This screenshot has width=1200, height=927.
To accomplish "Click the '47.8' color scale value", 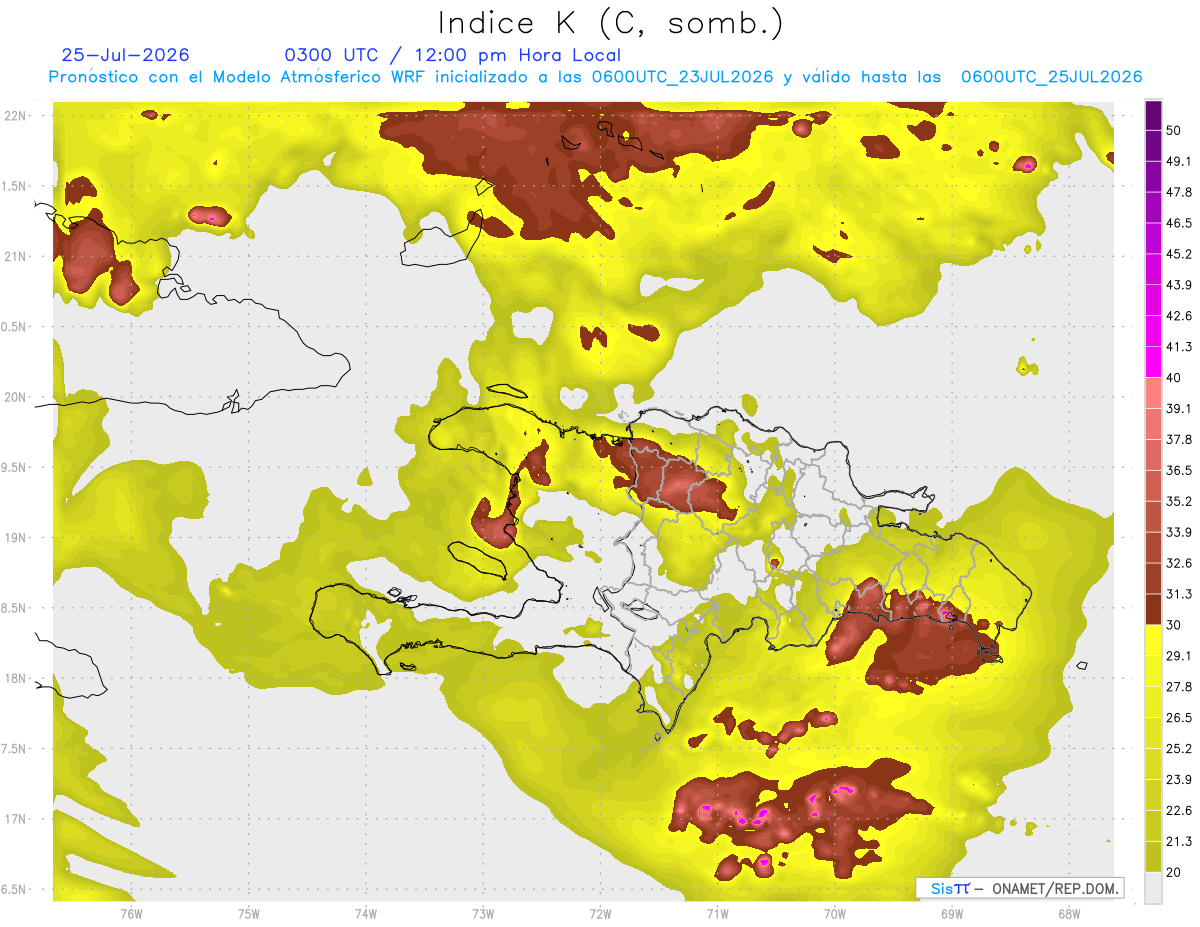I will [x=1179, y=192].
